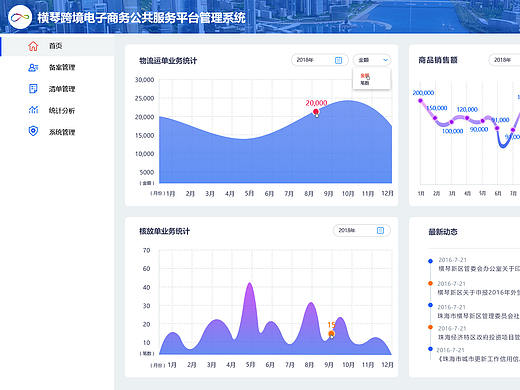Click 5月 axis label on 核放单 chart
Viewport: 520px width, 390px height.
tap(250, 365)
